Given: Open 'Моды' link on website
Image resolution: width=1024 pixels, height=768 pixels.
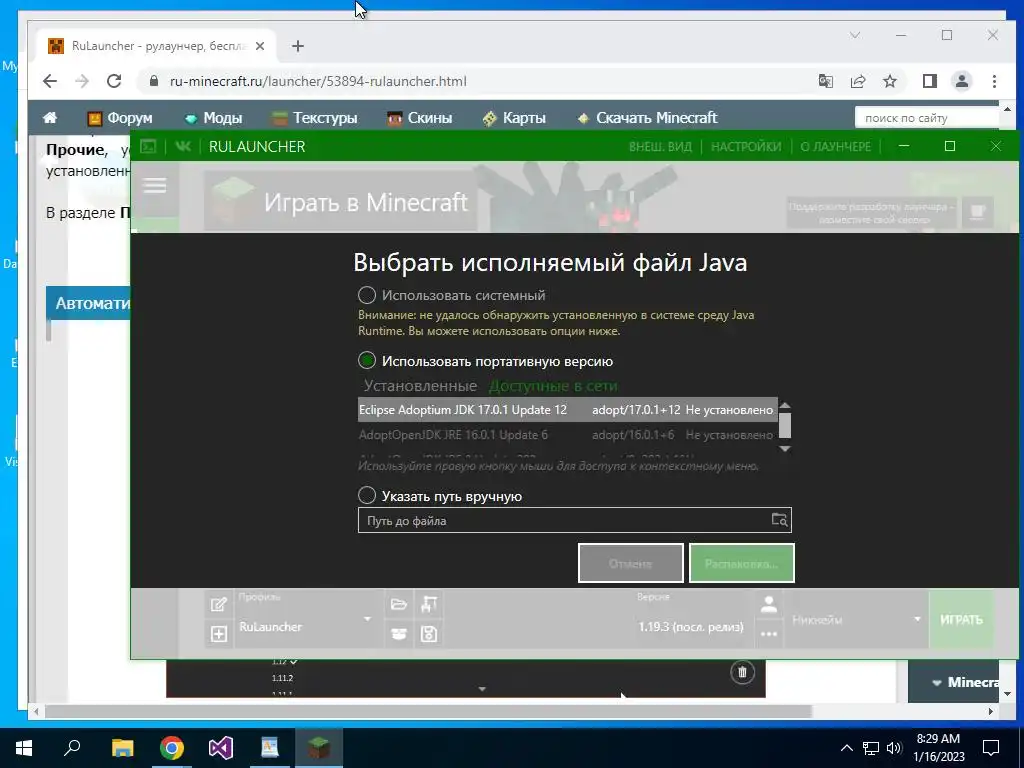Looking at the screenshot, I should tap(214, 118).
